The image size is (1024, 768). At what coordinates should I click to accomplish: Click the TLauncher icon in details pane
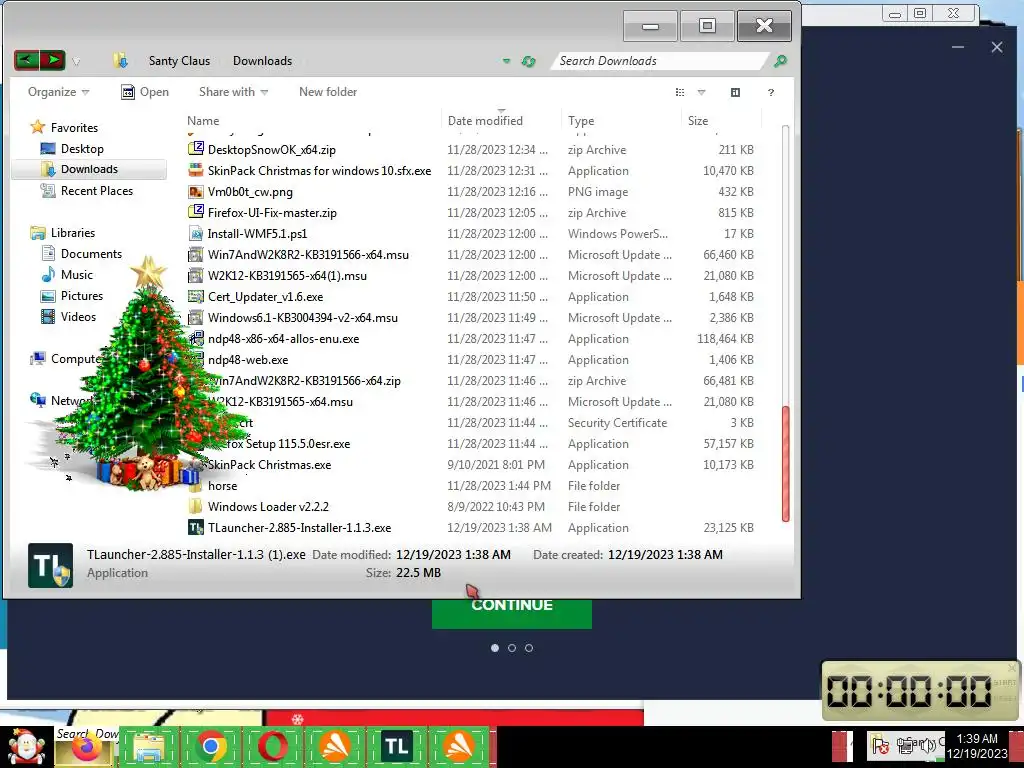[50, 565]
